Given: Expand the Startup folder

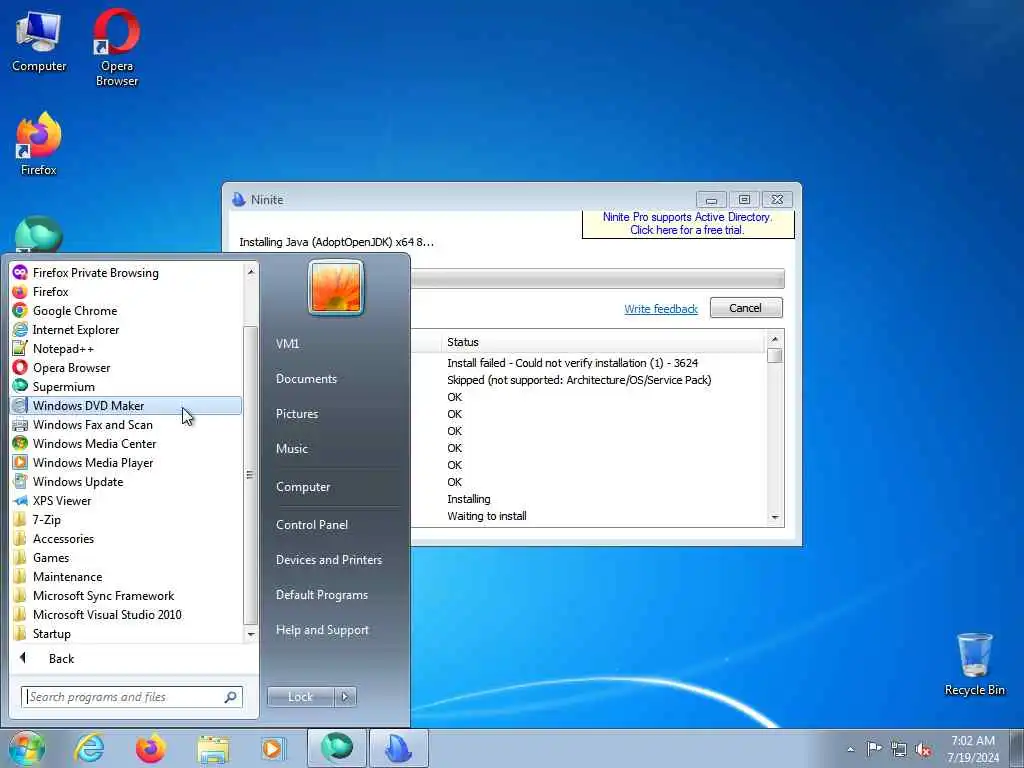Looking at the screenshot, I should point(126,633).
